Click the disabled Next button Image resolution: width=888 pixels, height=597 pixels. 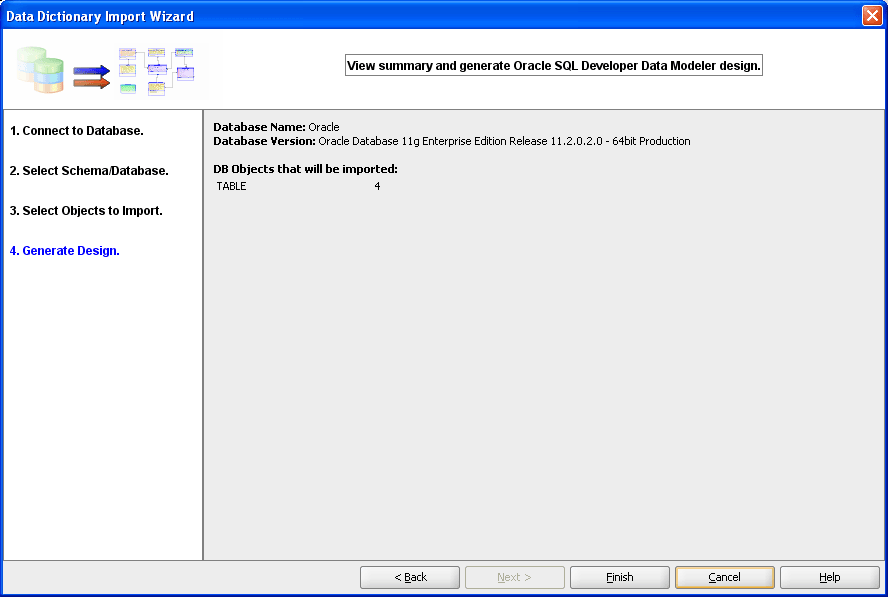pos(514,577)
